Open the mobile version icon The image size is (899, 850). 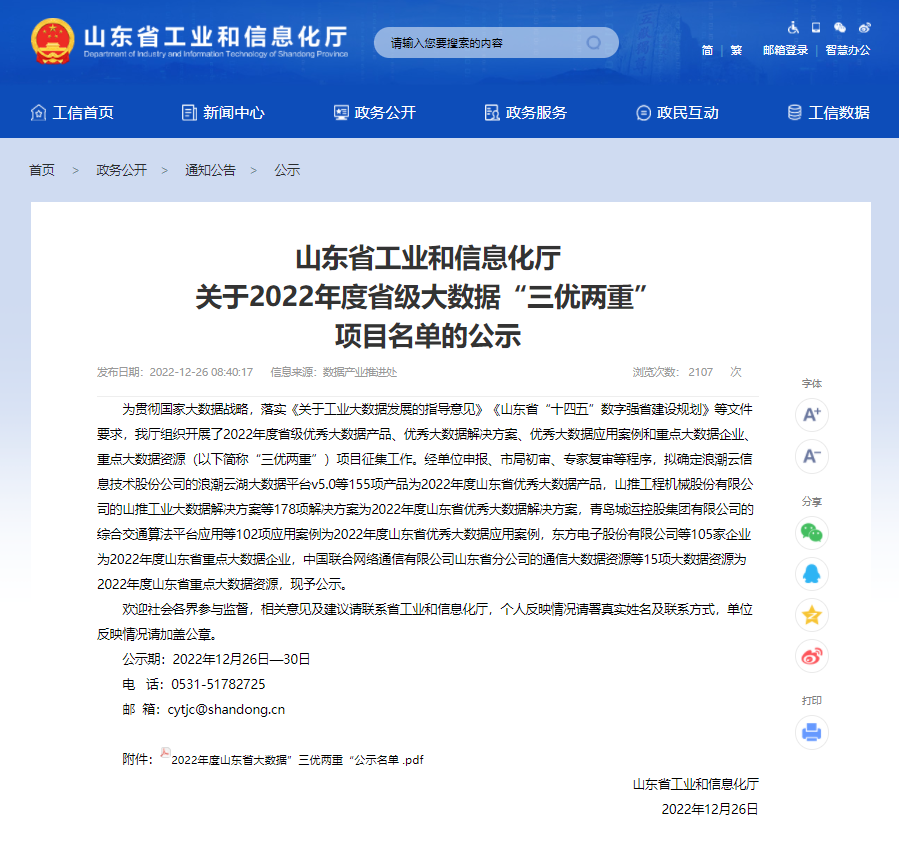(816, 27)
